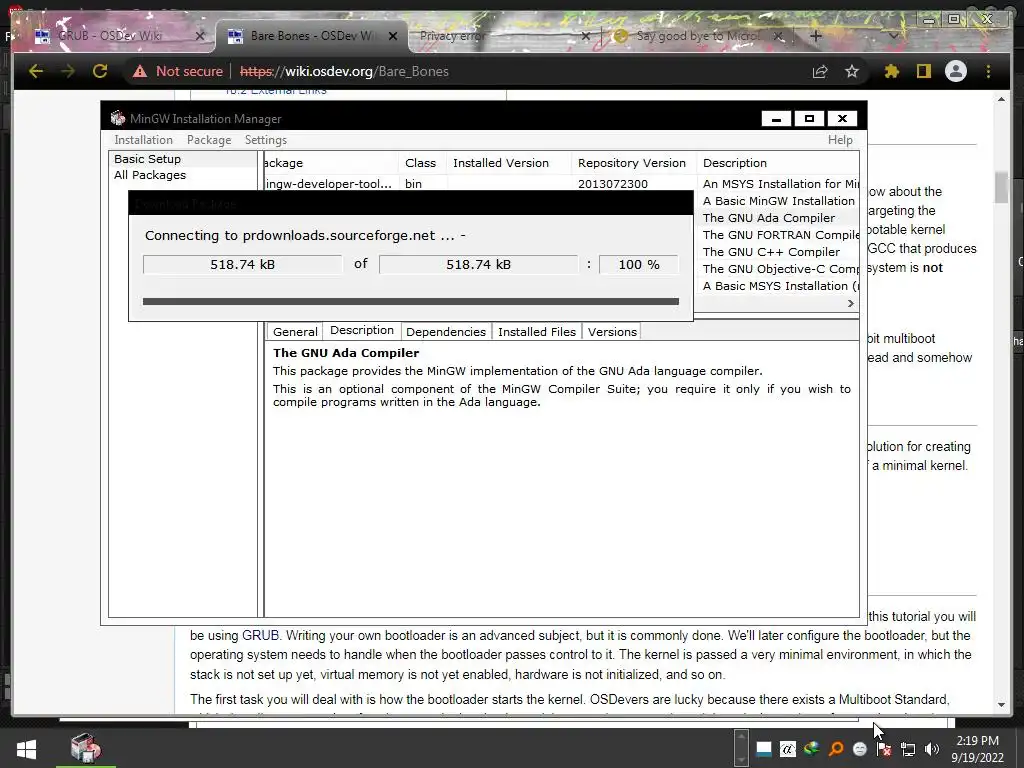Switch to the Description tab

click(362, 330)
